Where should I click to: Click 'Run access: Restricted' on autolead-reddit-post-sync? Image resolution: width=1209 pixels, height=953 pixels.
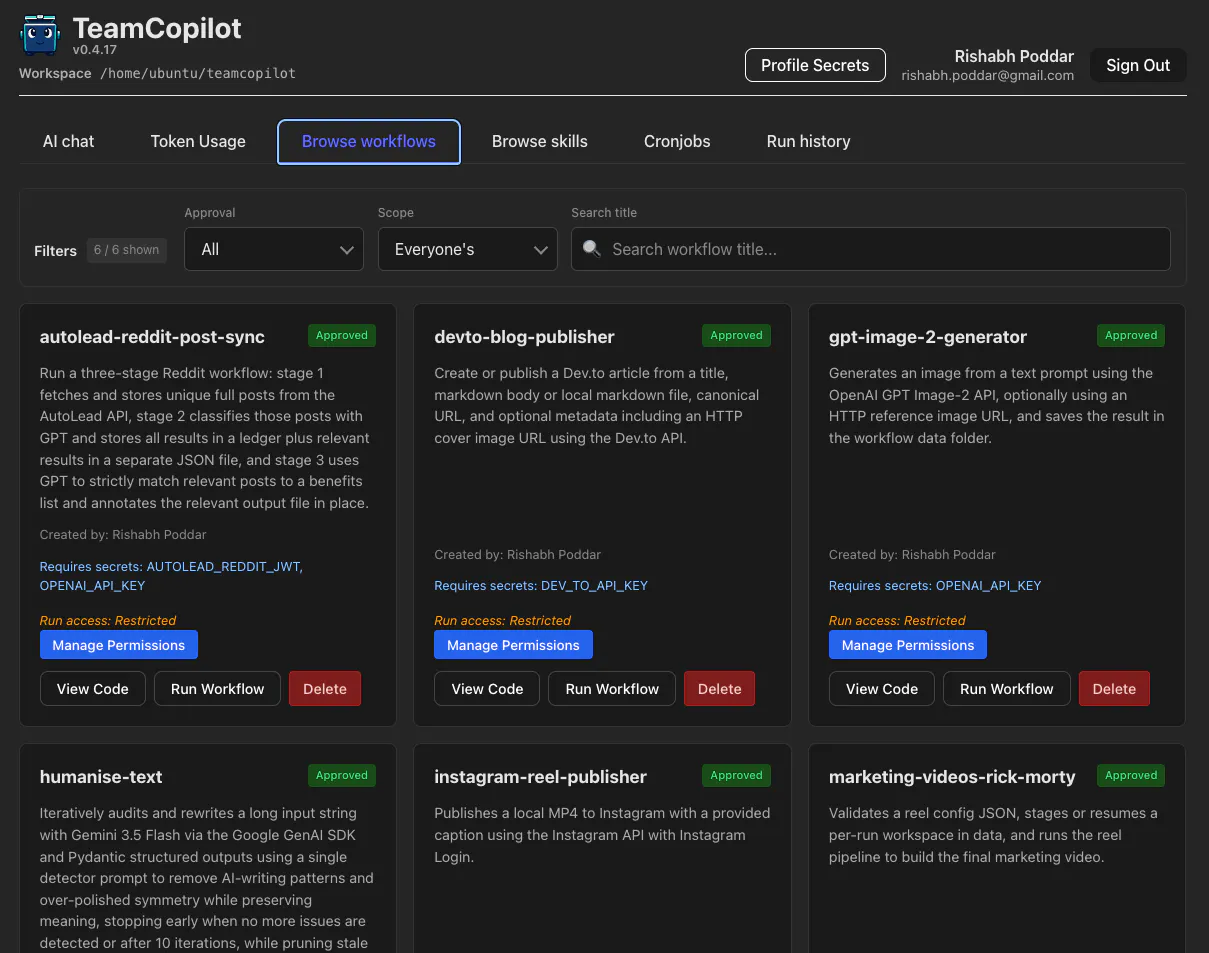point(108,620)
